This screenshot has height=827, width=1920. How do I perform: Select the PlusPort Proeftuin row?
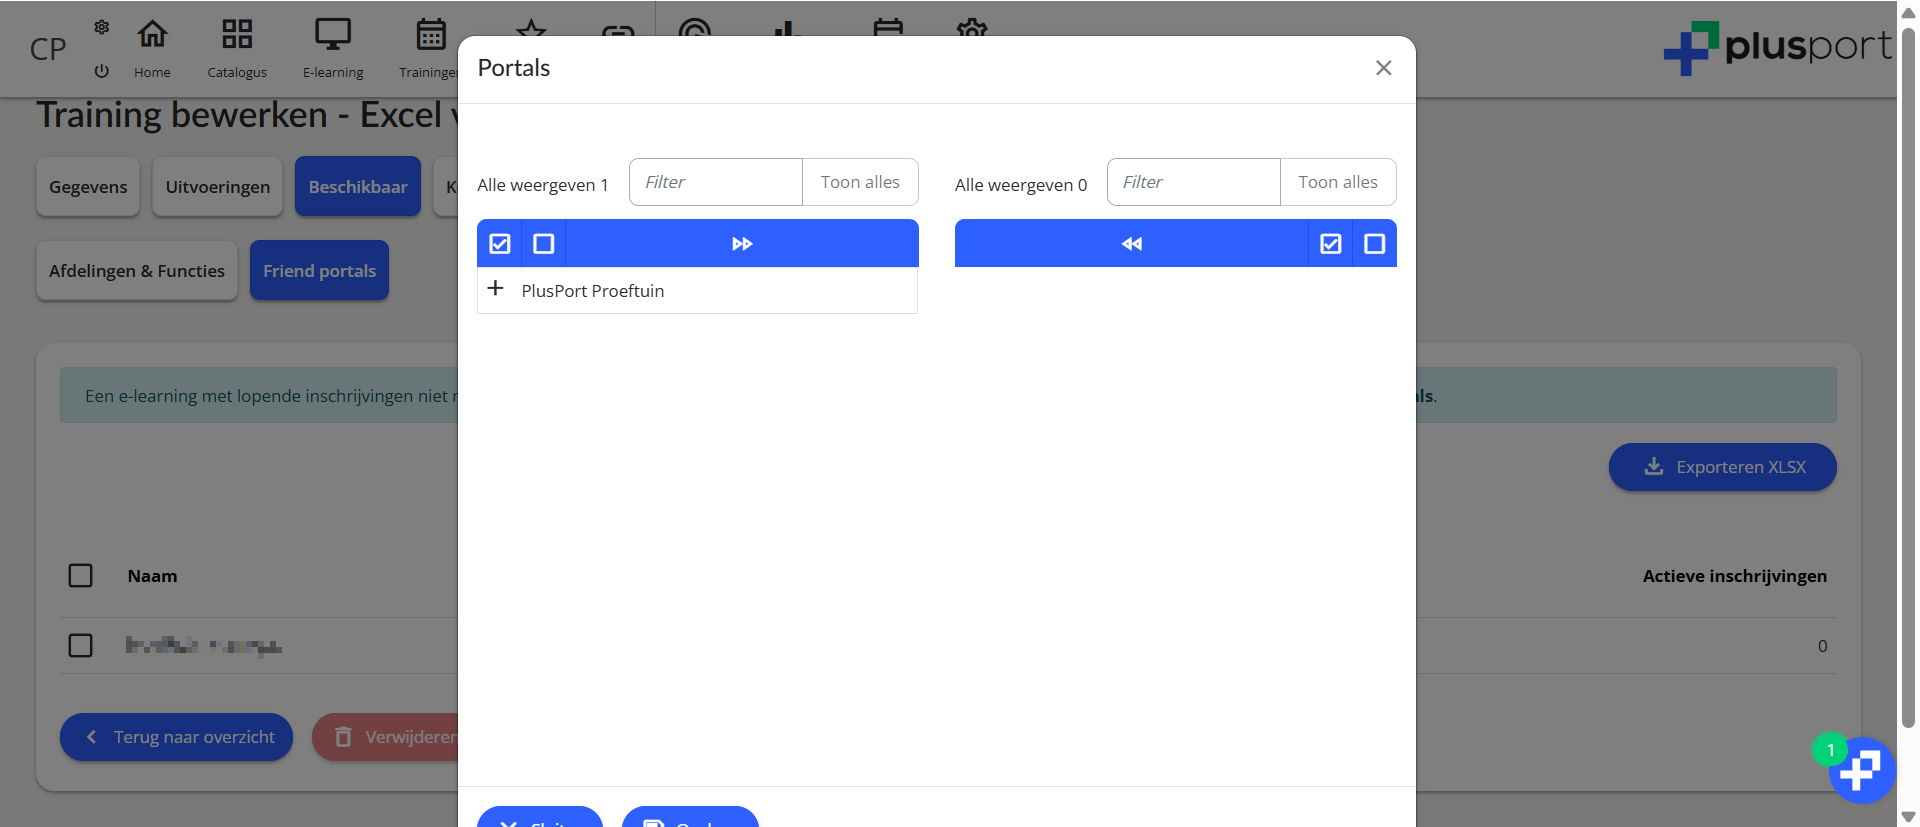(697, 291)
